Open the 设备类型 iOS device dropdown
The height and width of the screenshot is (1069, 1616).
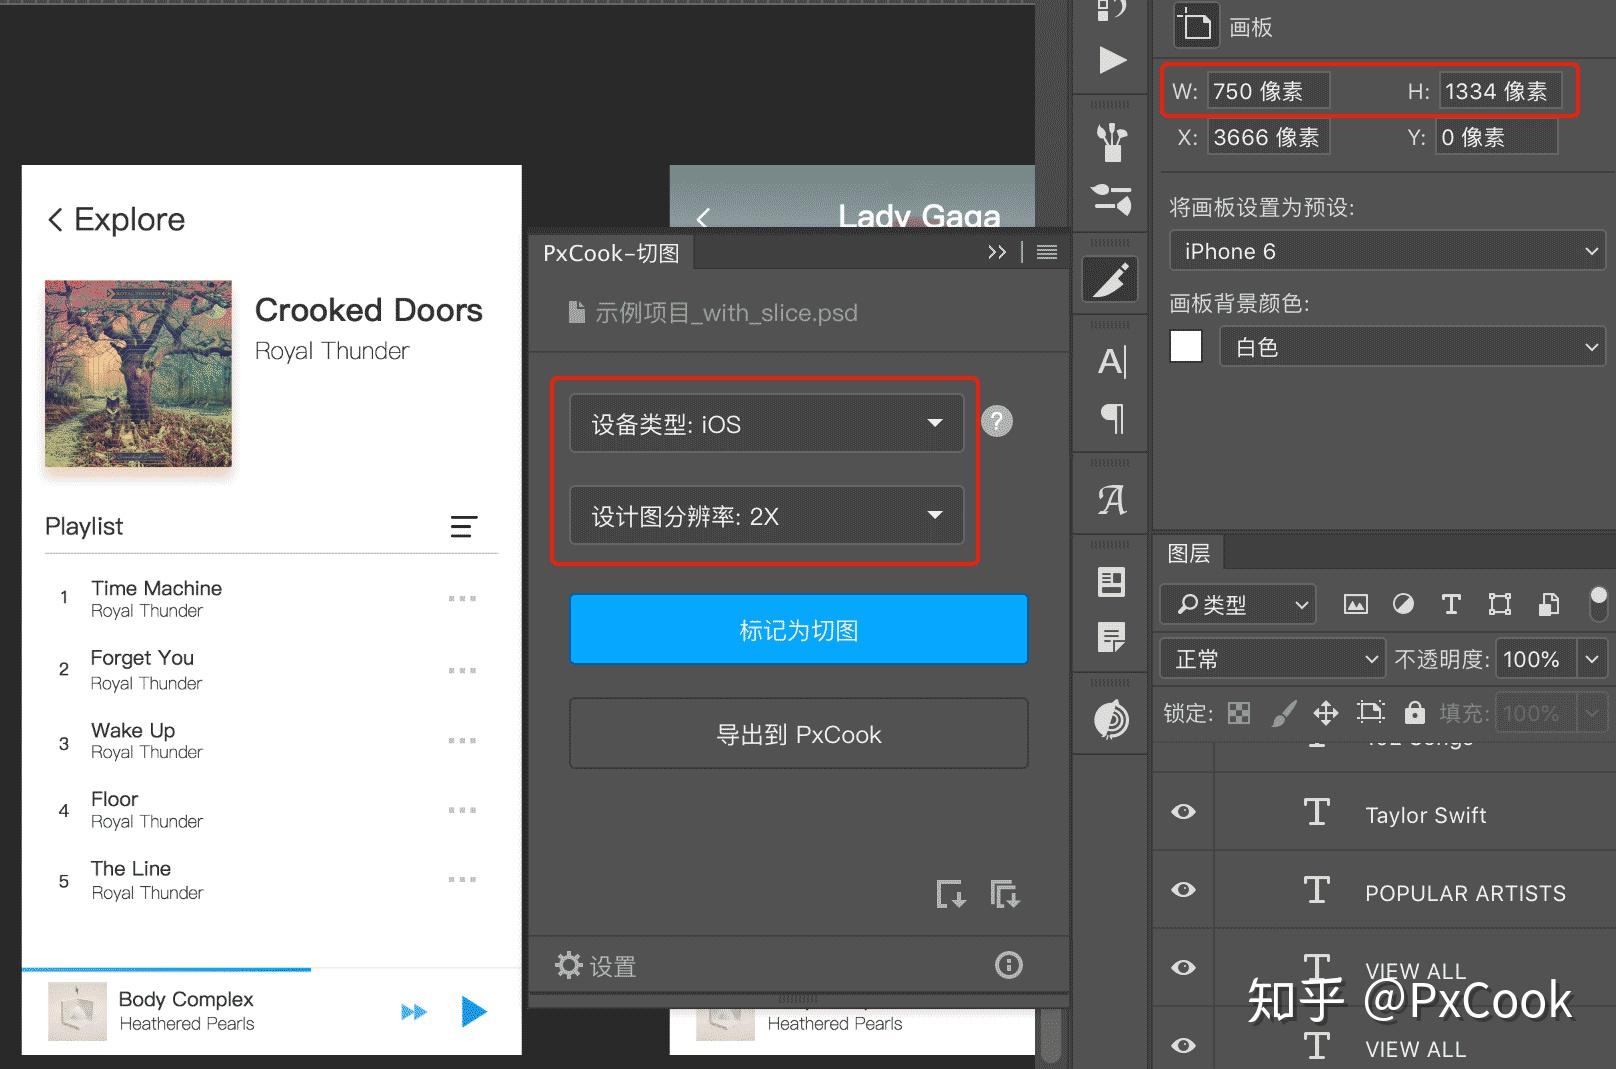tap(766, 423)
